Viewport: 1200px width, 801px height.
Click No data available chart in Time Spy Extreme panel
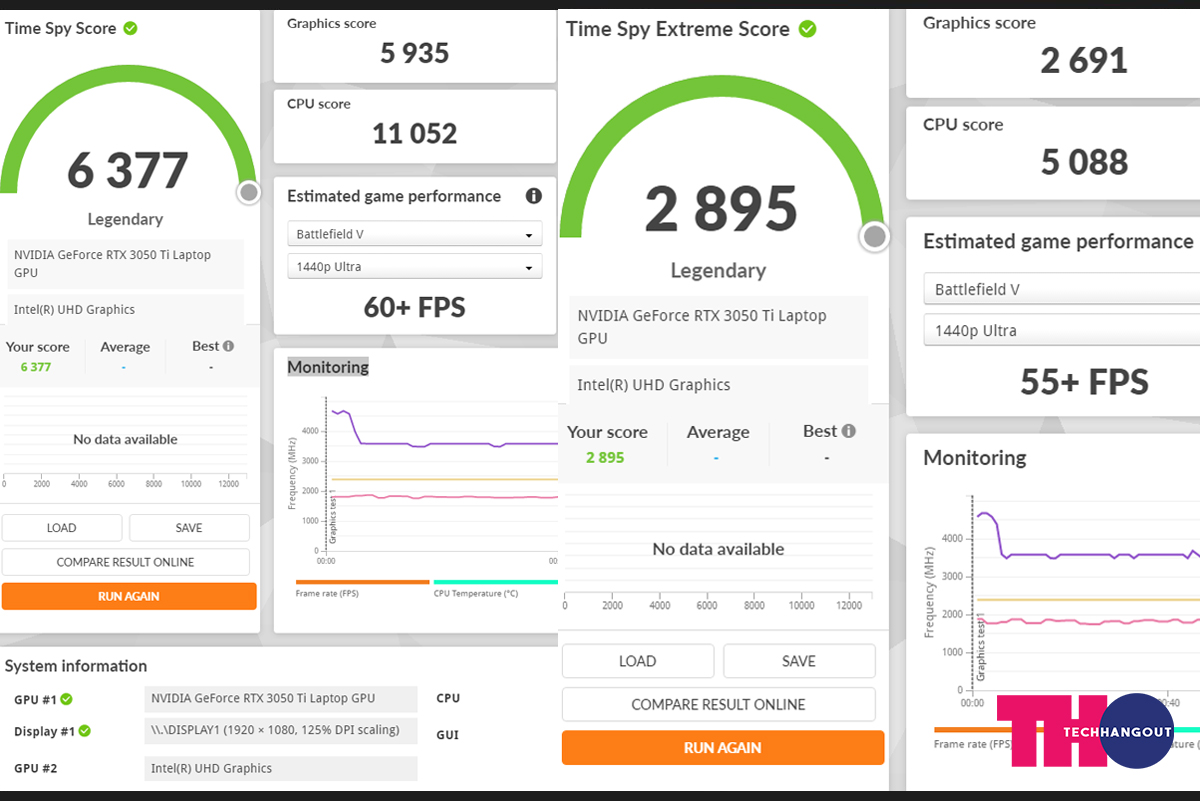click(x=718, y=549)
